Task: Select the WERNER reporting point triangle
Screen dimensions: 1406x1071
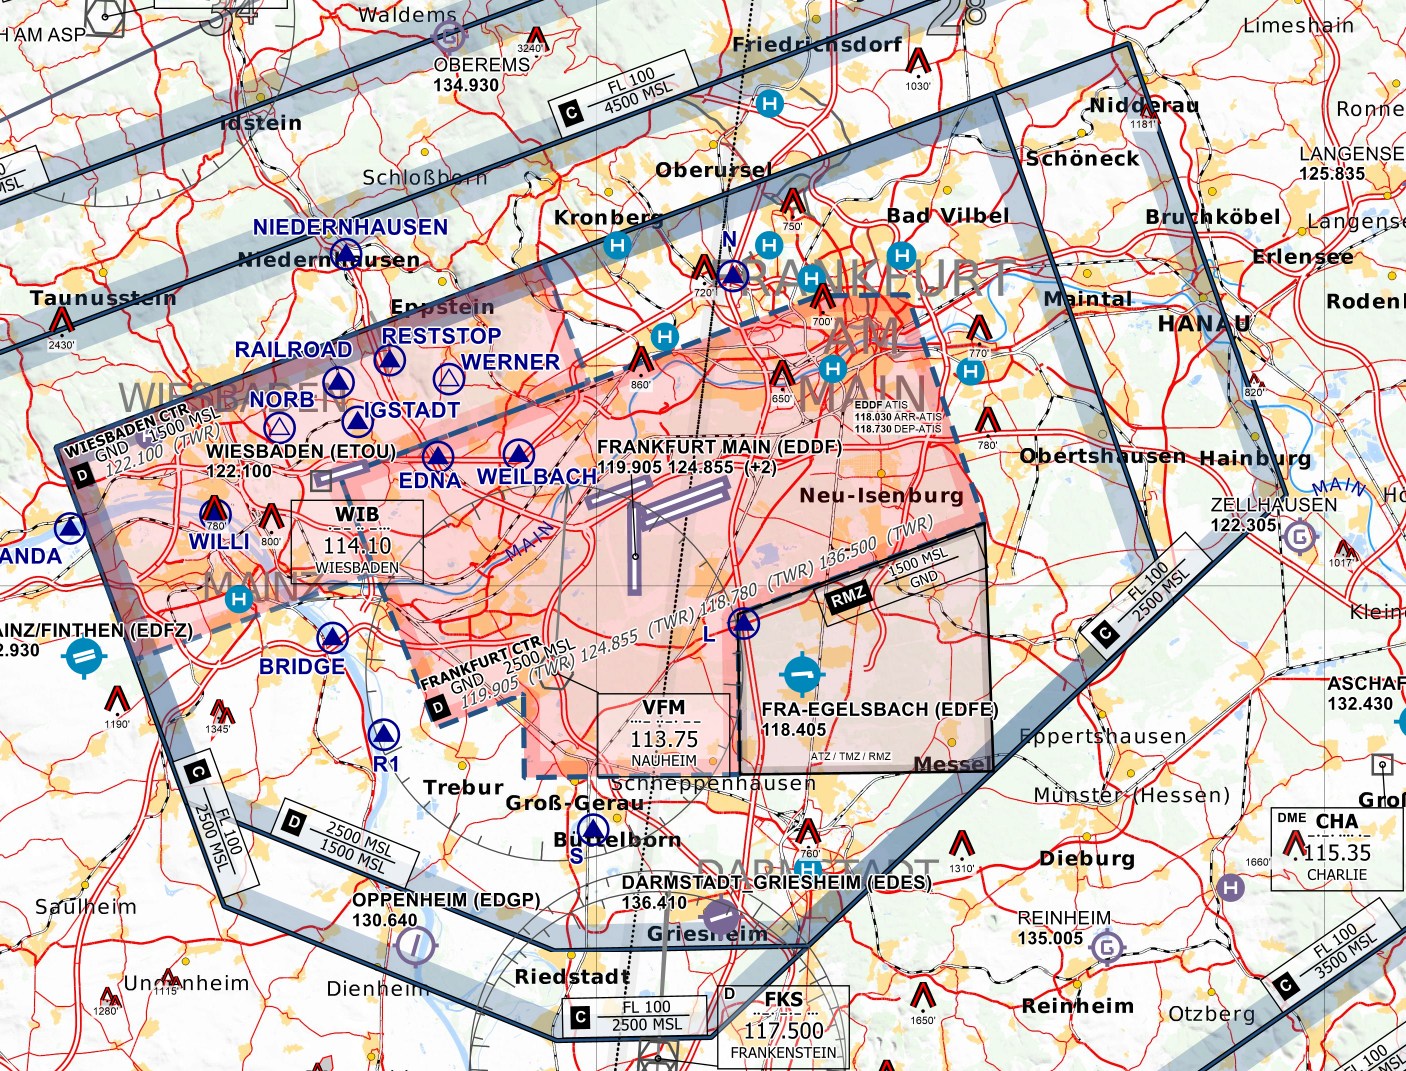Action: coord(449,379)
